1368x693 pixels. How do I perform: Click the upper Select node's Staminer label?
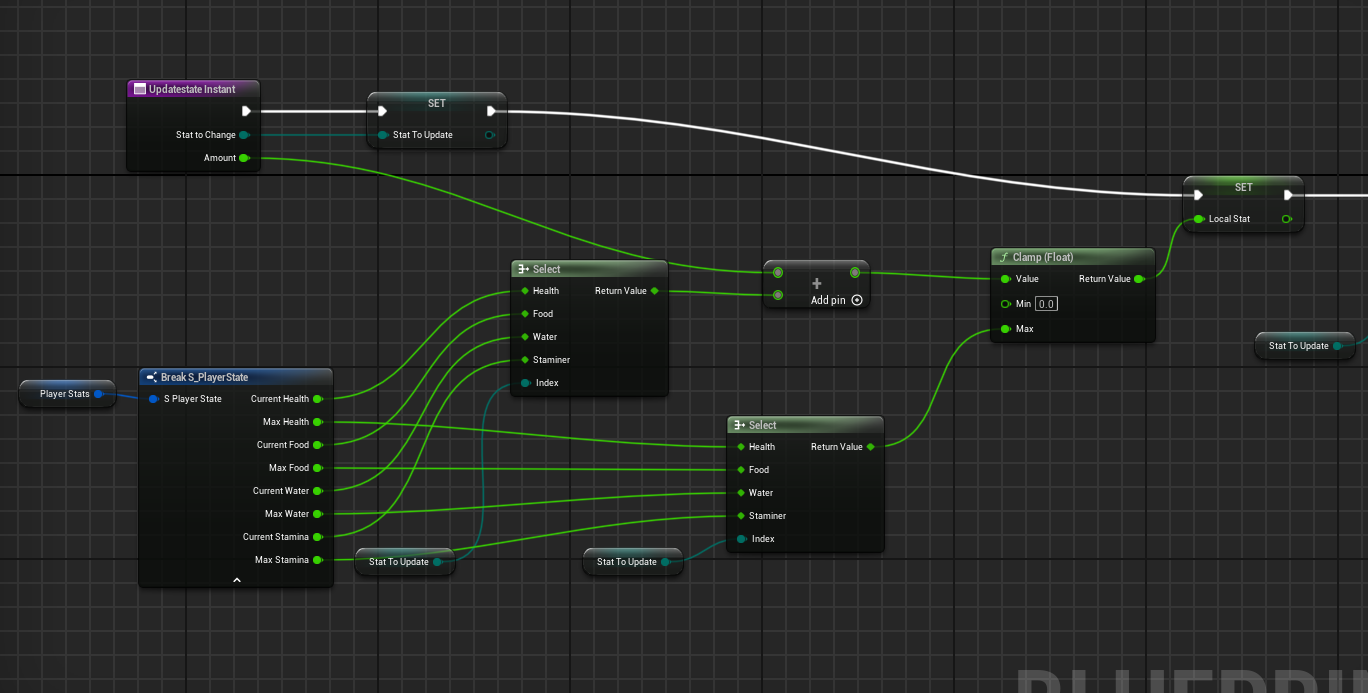click(x=552, y=360)
